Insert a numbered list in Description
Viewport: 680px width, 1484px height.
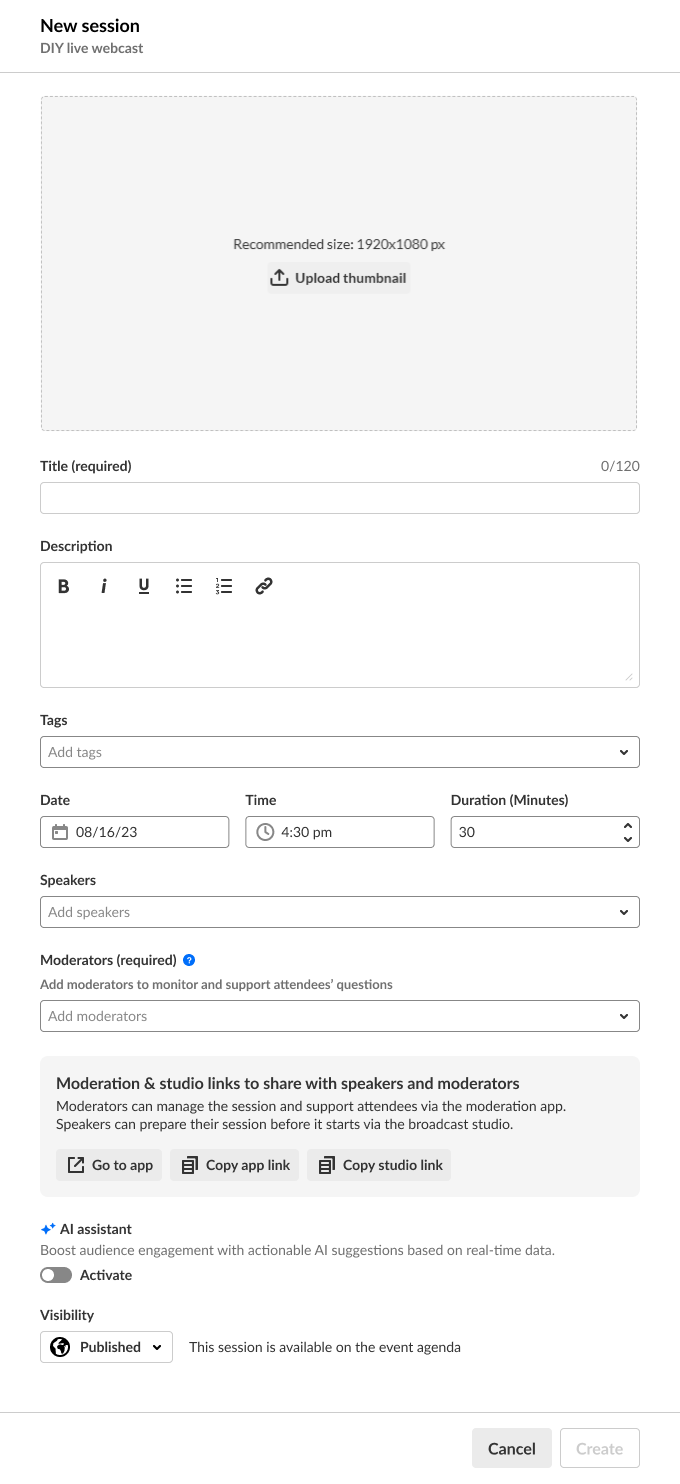[x=224, y=587]
